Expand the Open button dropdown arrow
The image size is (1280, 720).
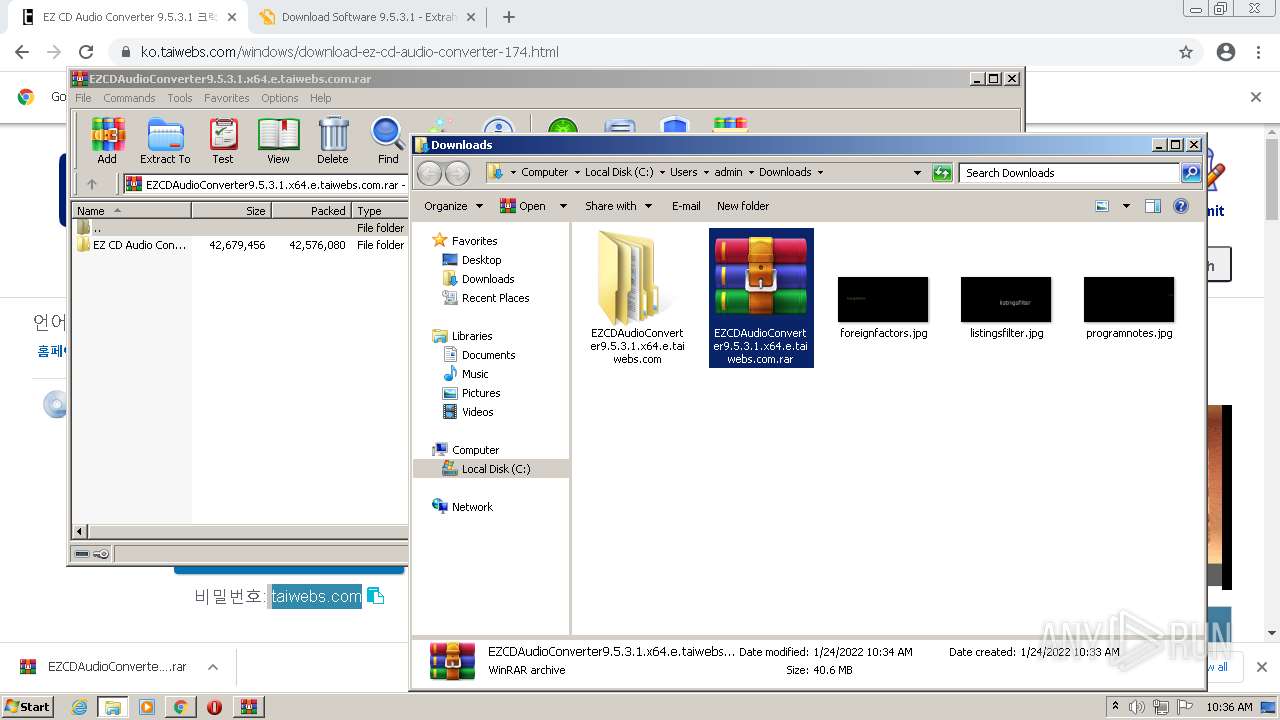(x=563, y=206)
